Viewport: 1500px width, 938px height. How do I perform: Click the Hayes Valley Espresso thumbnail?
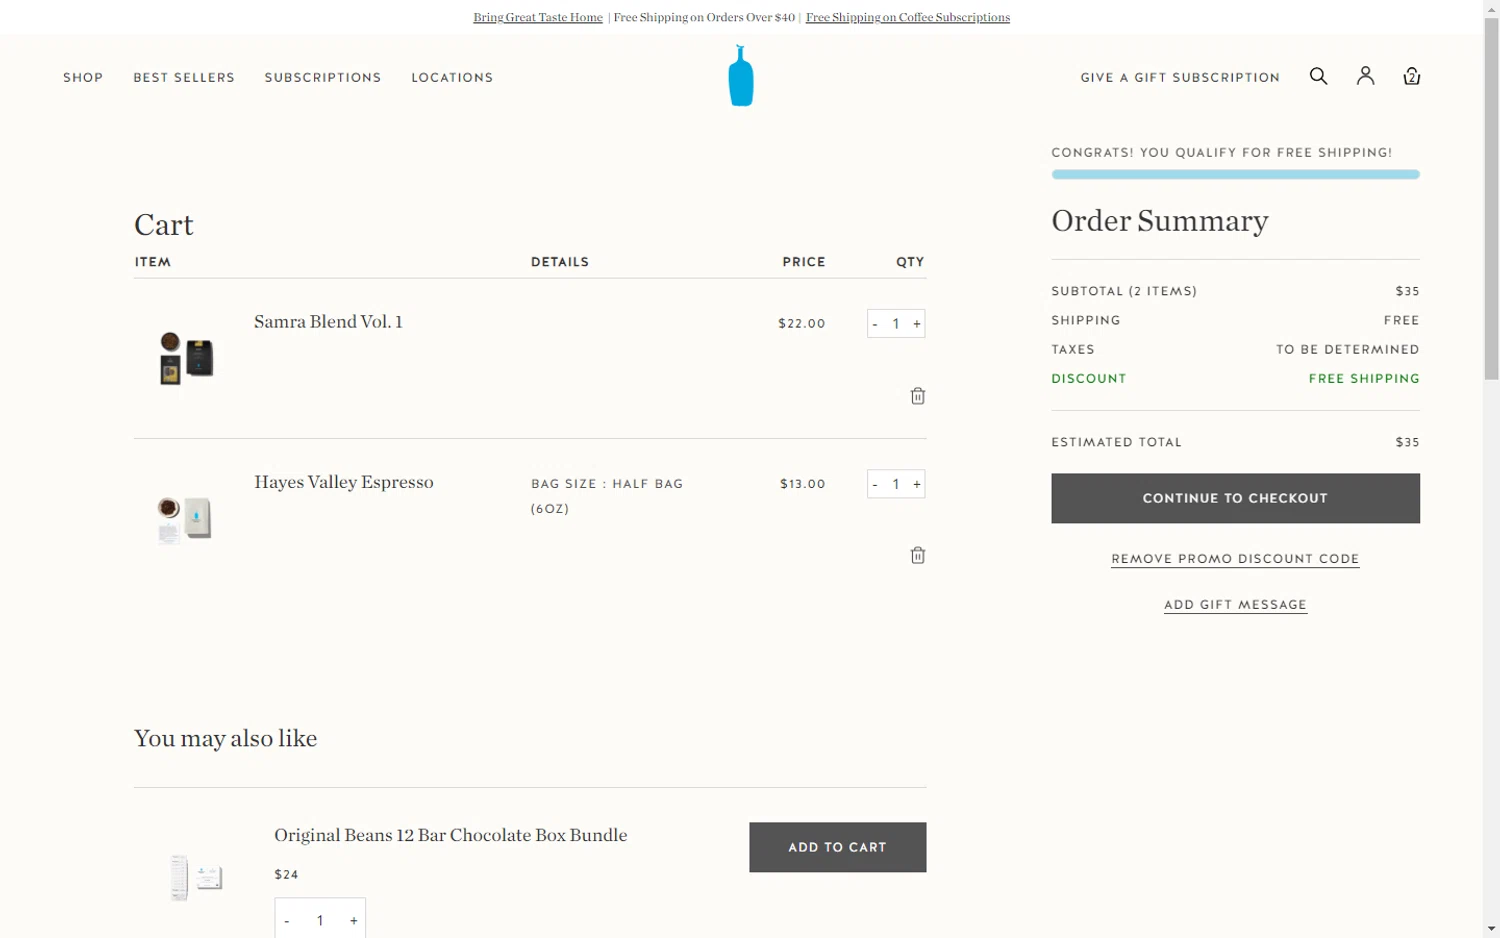(x=185, y=519)
